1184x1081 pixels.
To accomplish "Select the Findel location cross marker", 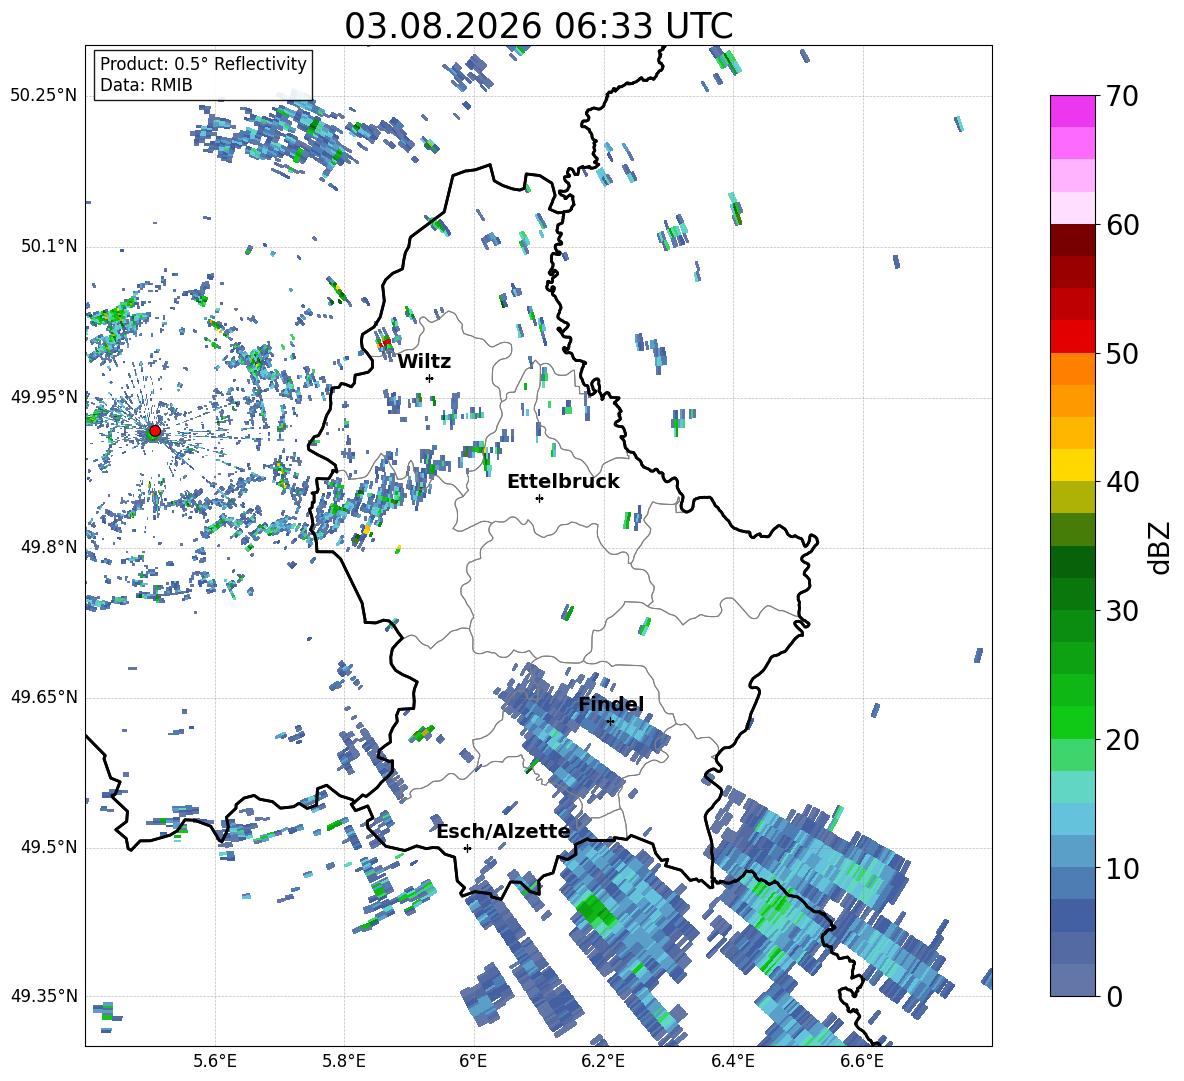I will click(610, 722).
